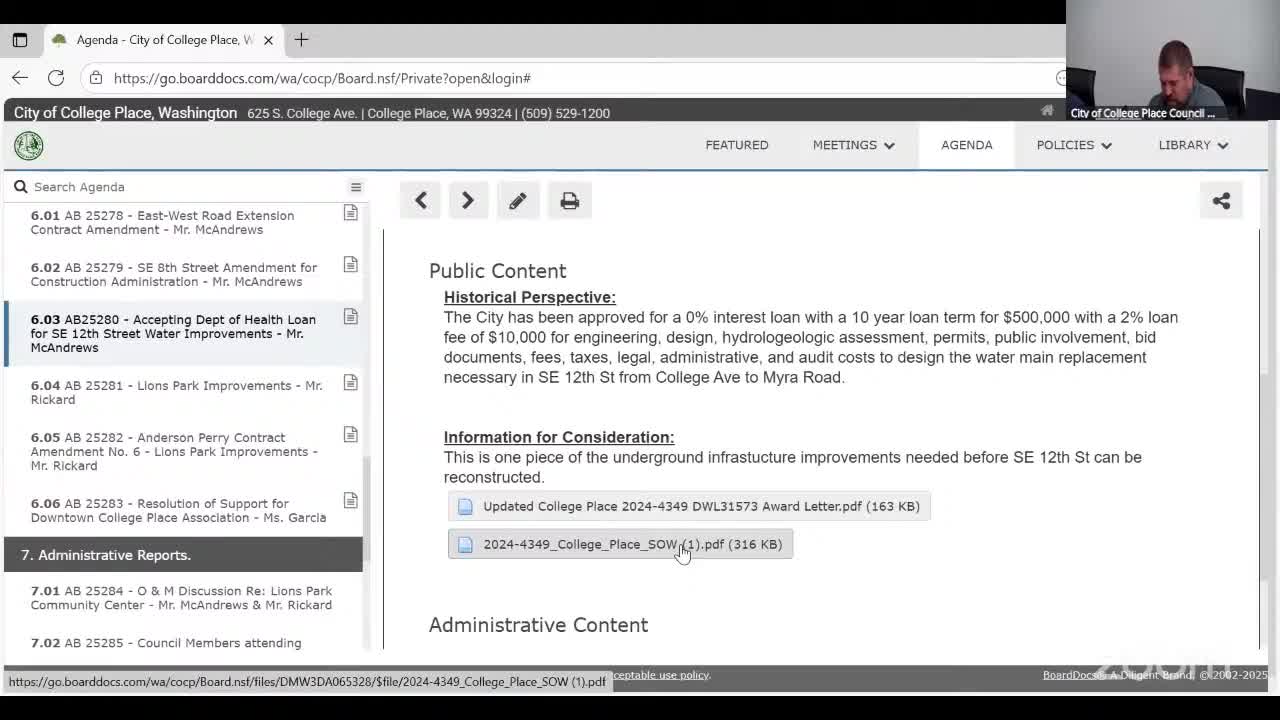
Task: Click the pencil edit icon
Action: [517, 201]
